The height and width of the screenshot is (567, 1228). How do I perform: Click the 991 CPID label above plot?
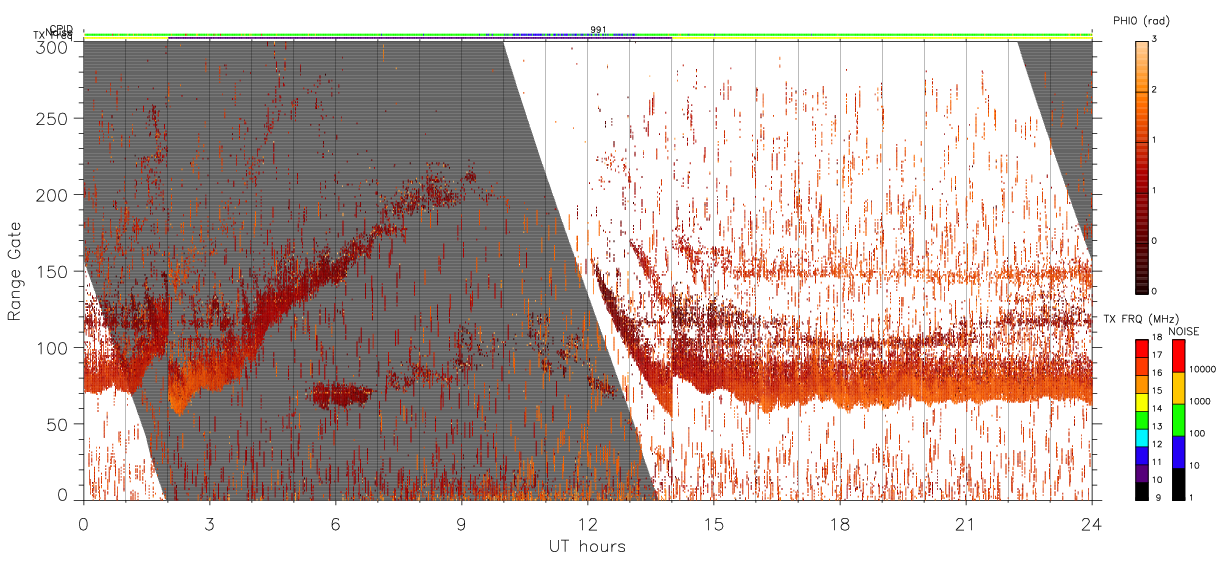pos(599,29)
